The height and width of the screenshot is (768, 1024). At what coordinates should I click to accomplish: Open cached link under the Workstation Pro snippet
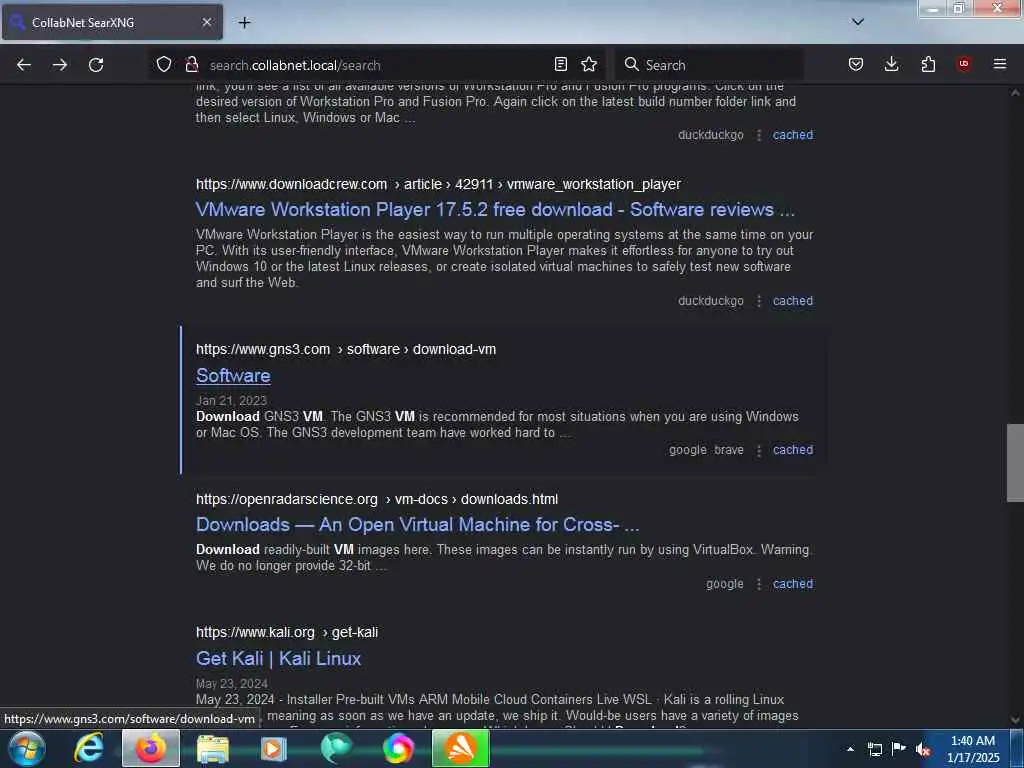coord(793,135)
